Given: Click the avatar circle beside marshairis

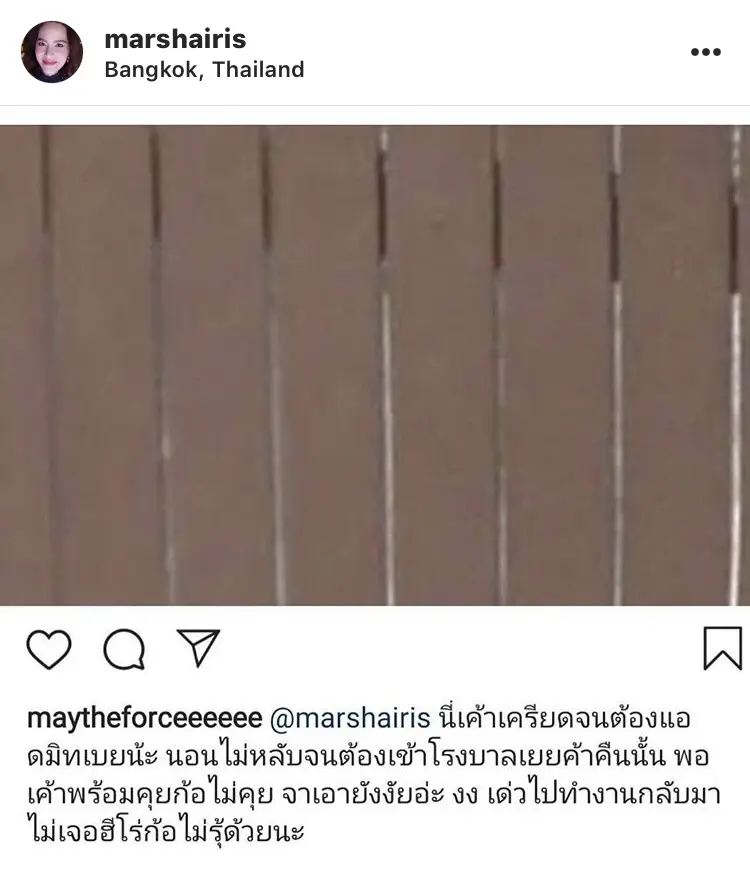Looking at the screenshot, I should tap(52, 52).
